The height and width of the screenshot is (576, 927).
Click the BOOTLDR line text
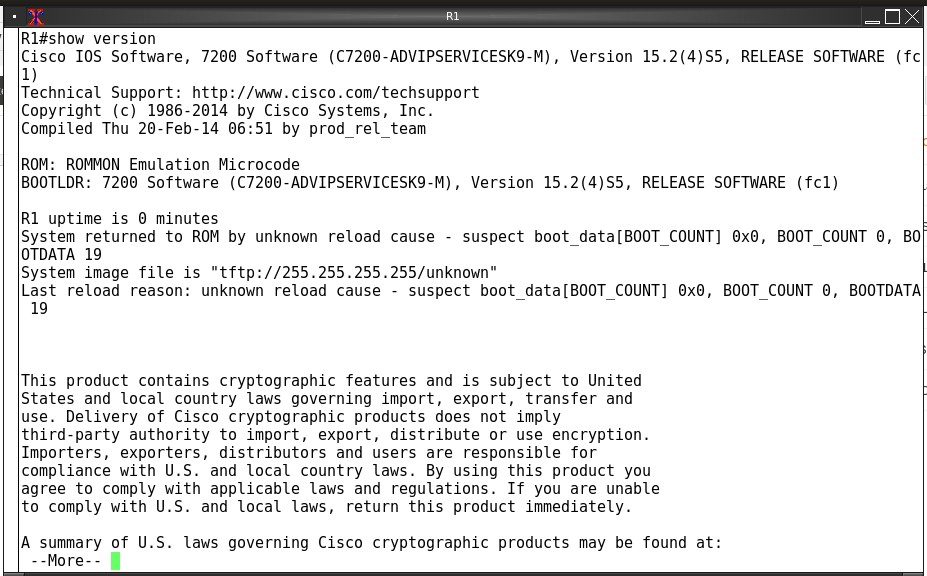430,183
